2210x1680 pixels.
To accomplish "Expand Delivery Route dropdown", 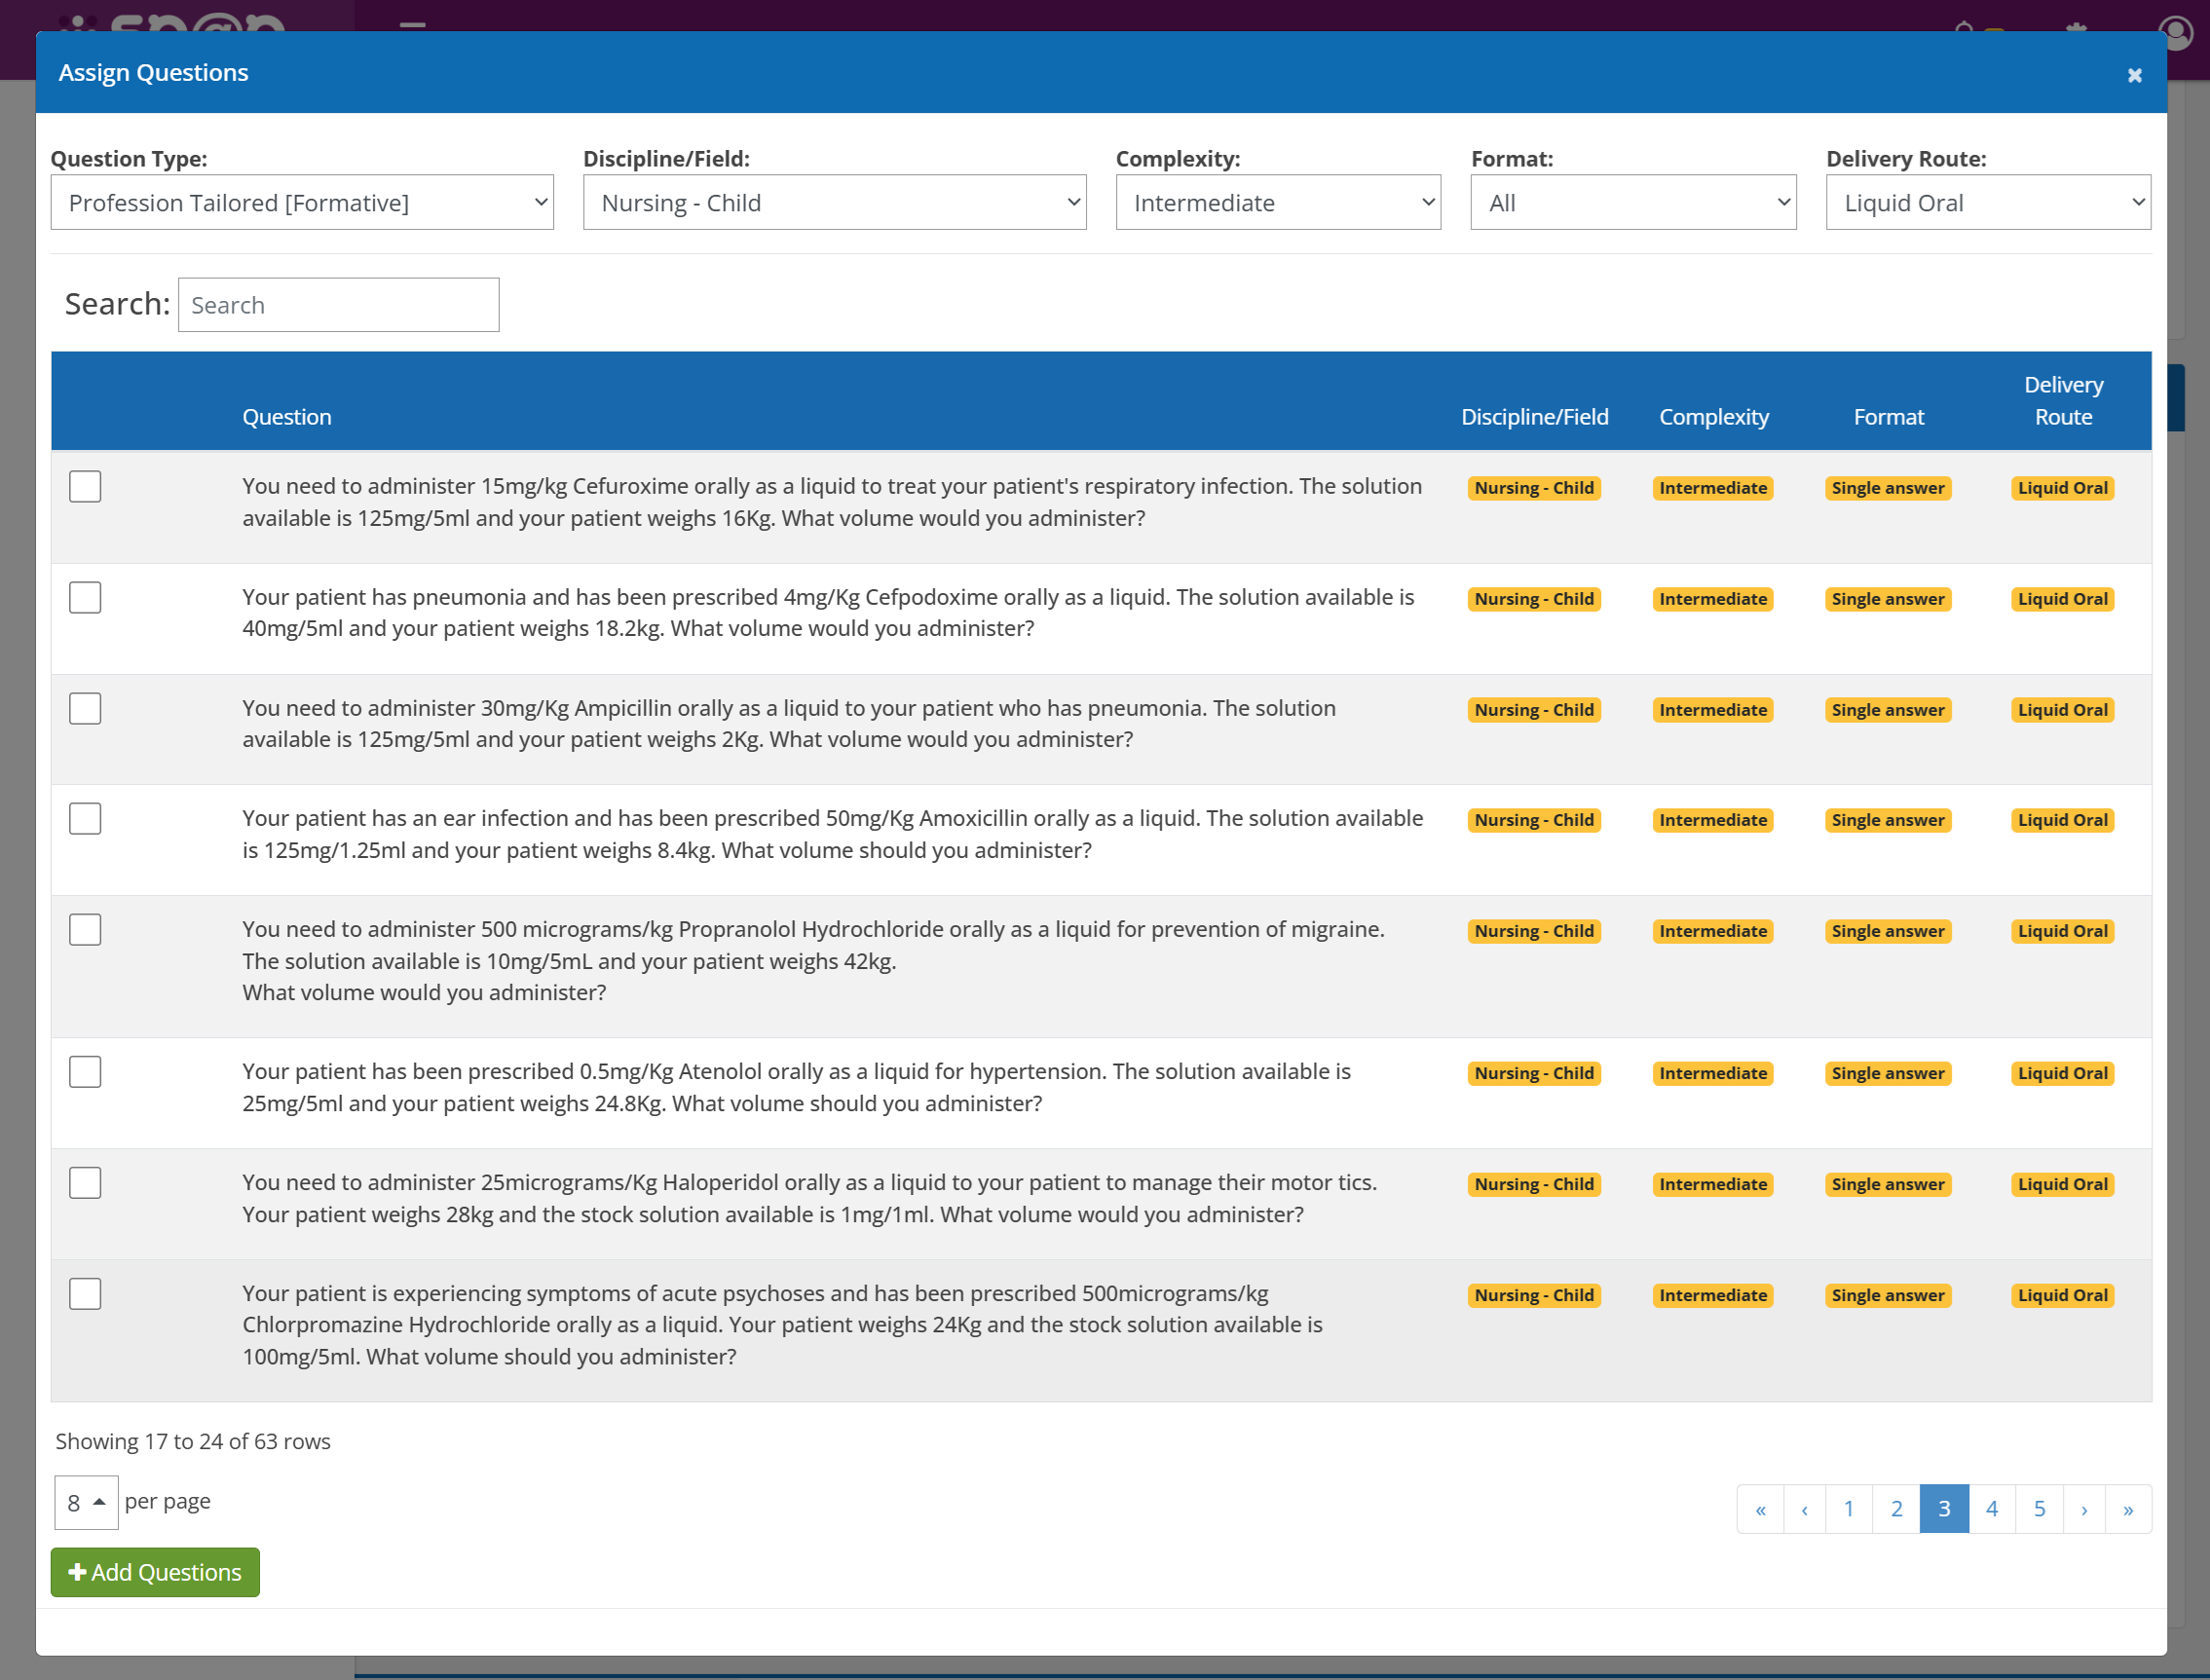I will click(x=1987, y=203).
